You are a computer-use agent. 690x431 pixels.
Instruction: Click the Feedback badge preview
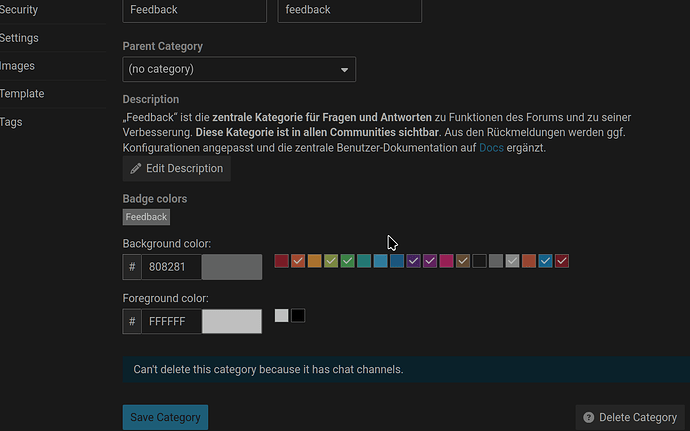pyautogui.click(x=146, y=217)
